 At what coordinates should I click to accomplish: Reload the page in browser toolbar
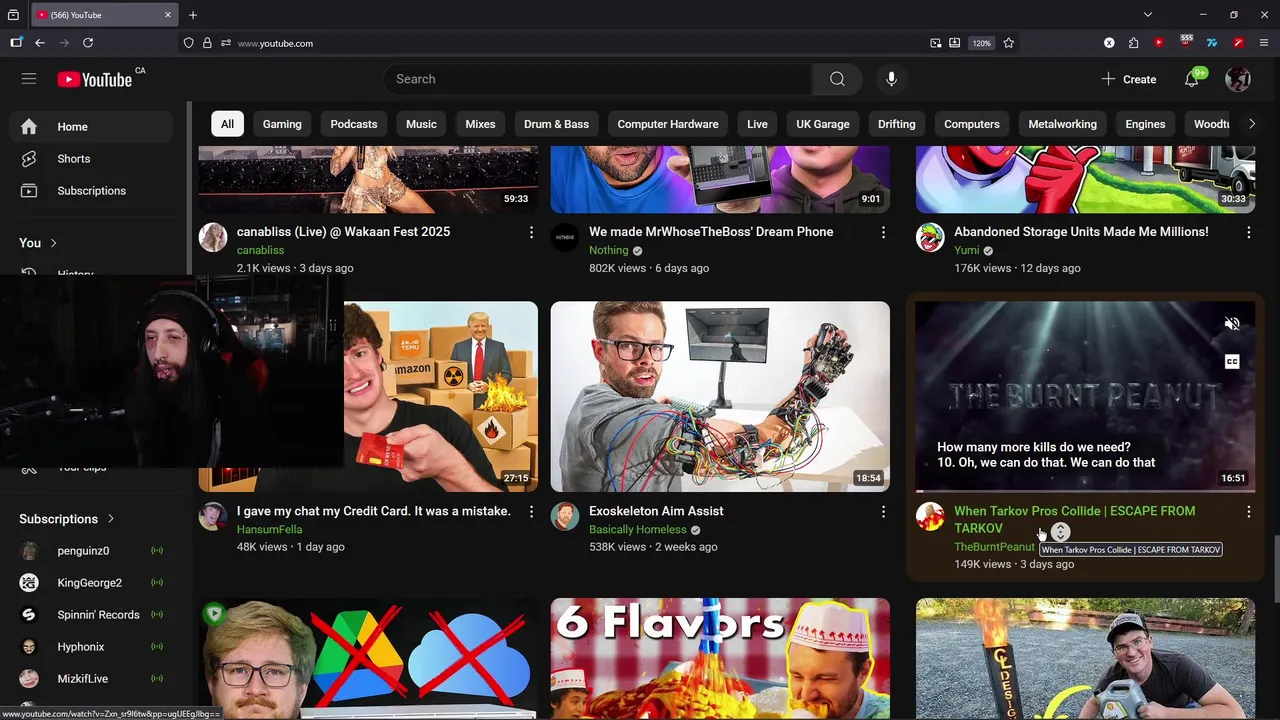[88, 43]
